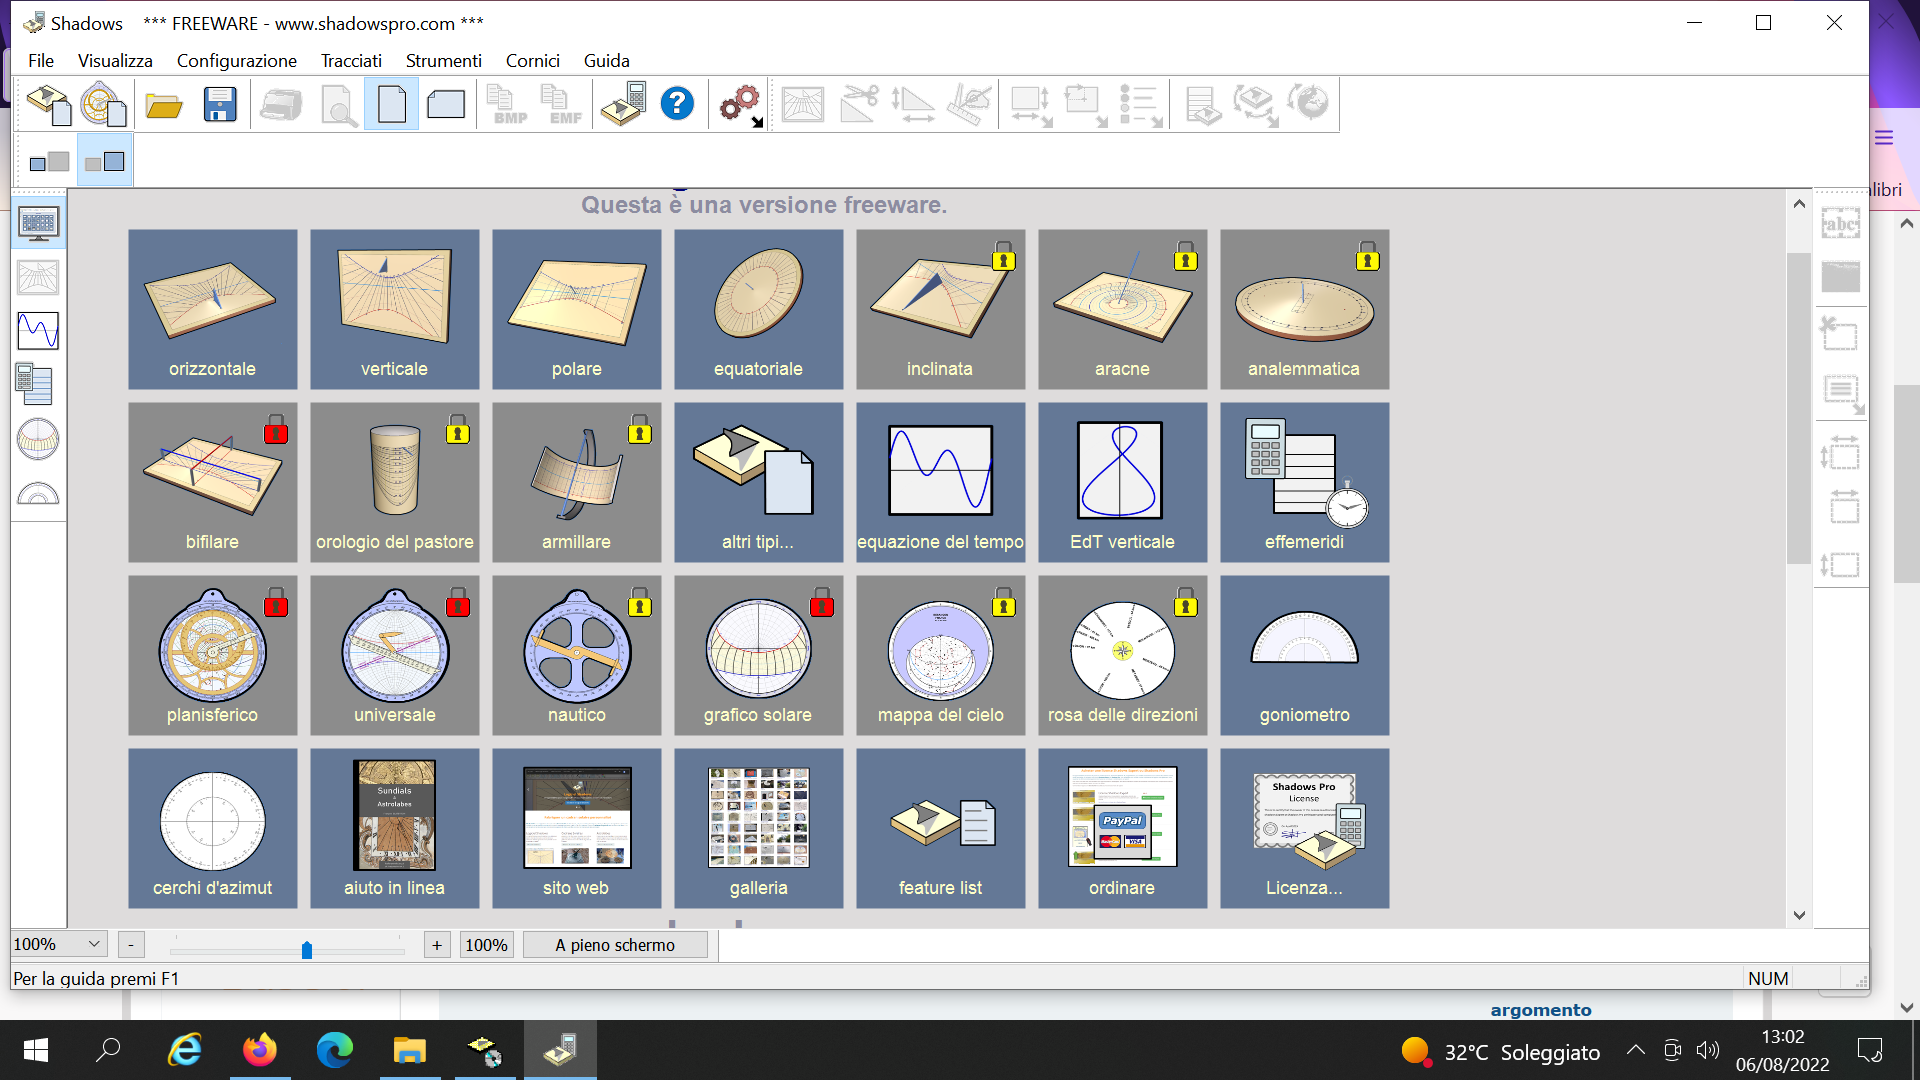Choose the goniometro tile
1920x1080 pixels.
[1304, 655]
